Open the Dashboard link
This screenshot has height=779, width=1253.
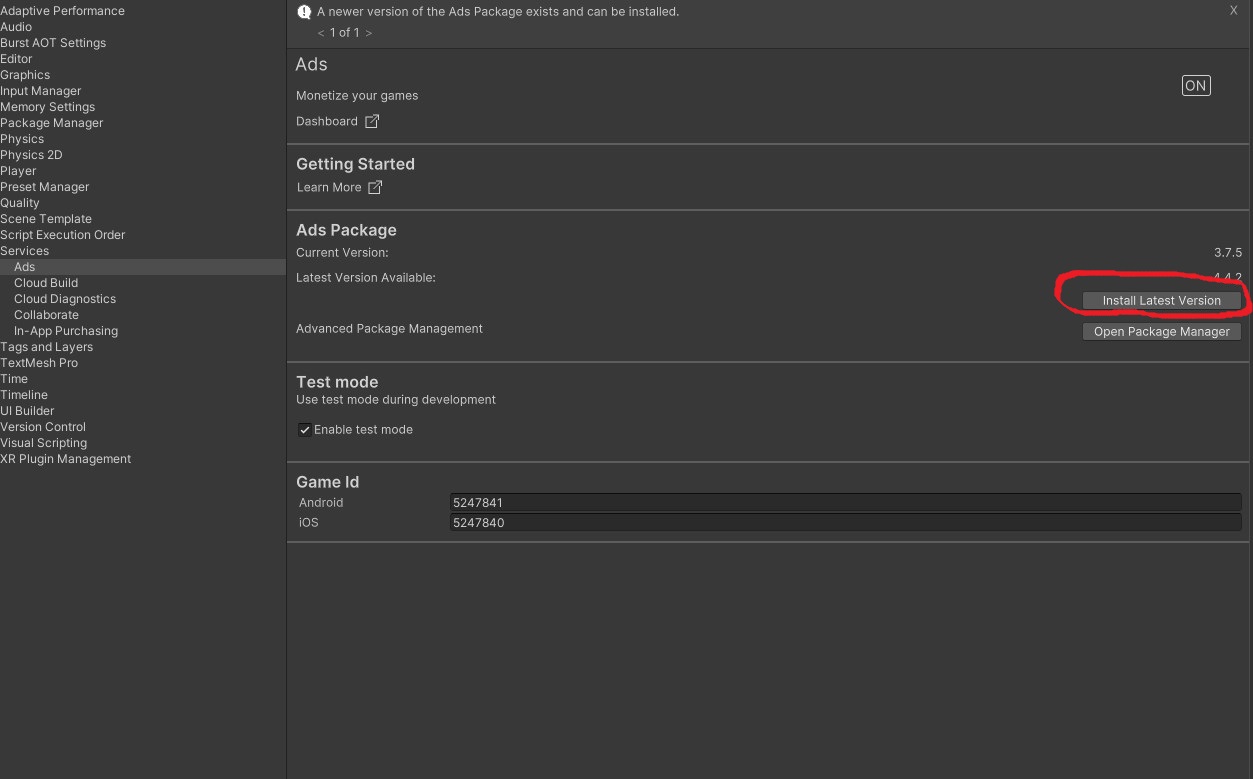327,121
